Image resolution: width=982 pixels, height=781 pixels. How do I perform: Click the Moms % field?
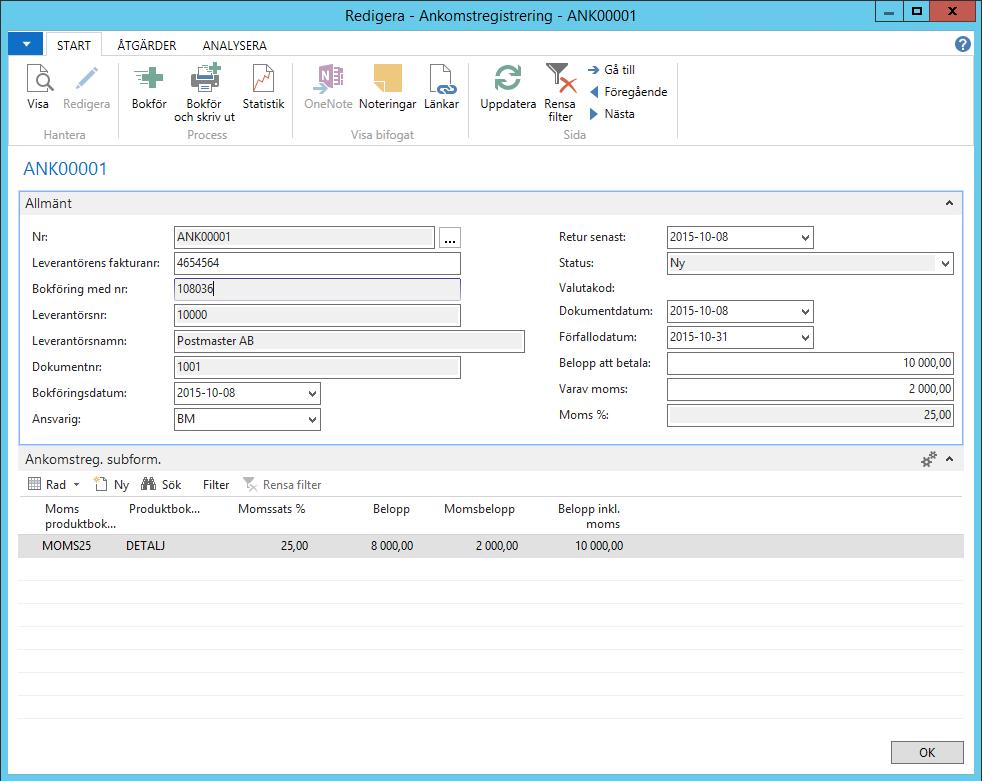(x=810, y=415)
